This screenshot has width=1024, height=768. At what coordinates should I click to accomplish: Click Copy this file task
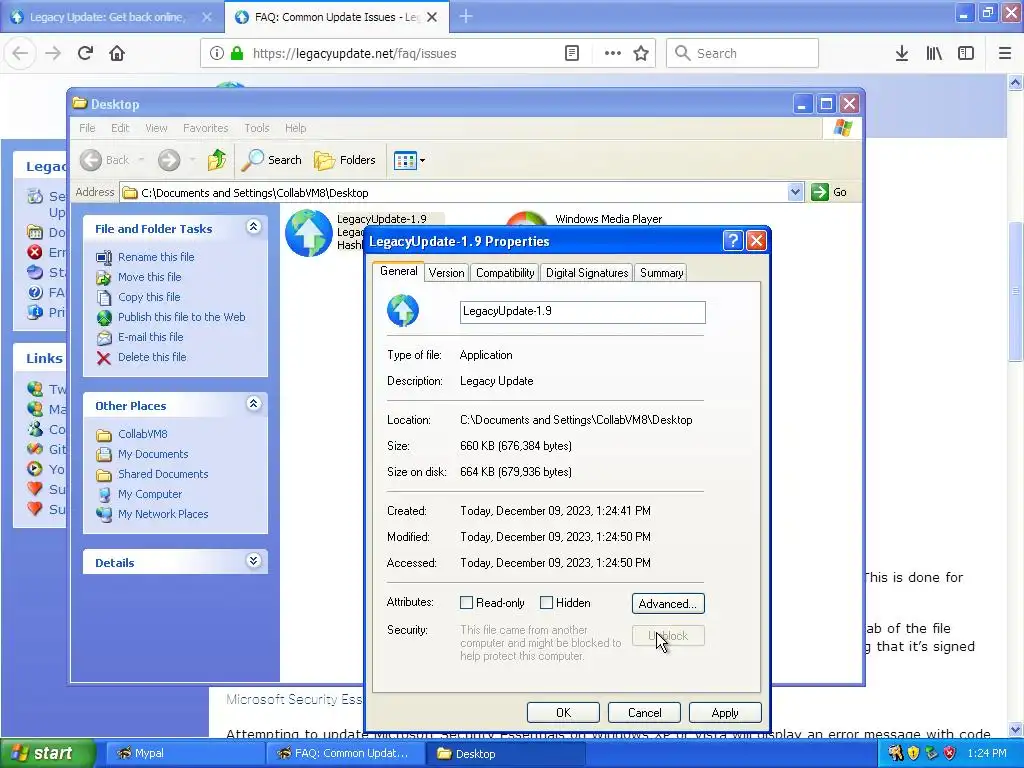[x=149, y=297]
